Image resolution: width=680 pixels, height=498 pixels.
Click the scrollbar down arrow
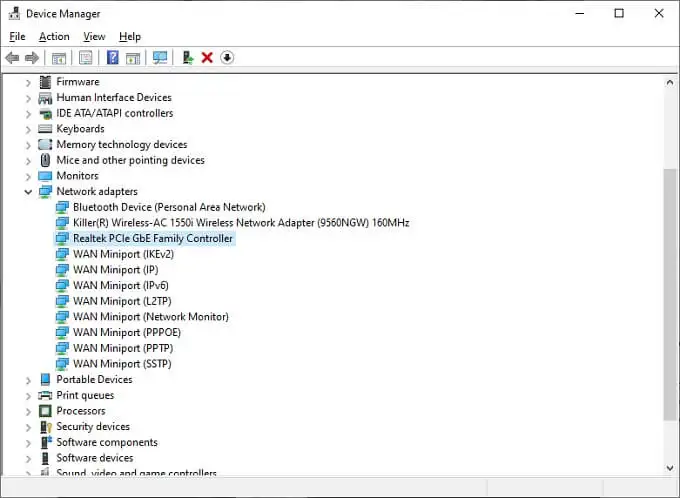coord(670,468)
